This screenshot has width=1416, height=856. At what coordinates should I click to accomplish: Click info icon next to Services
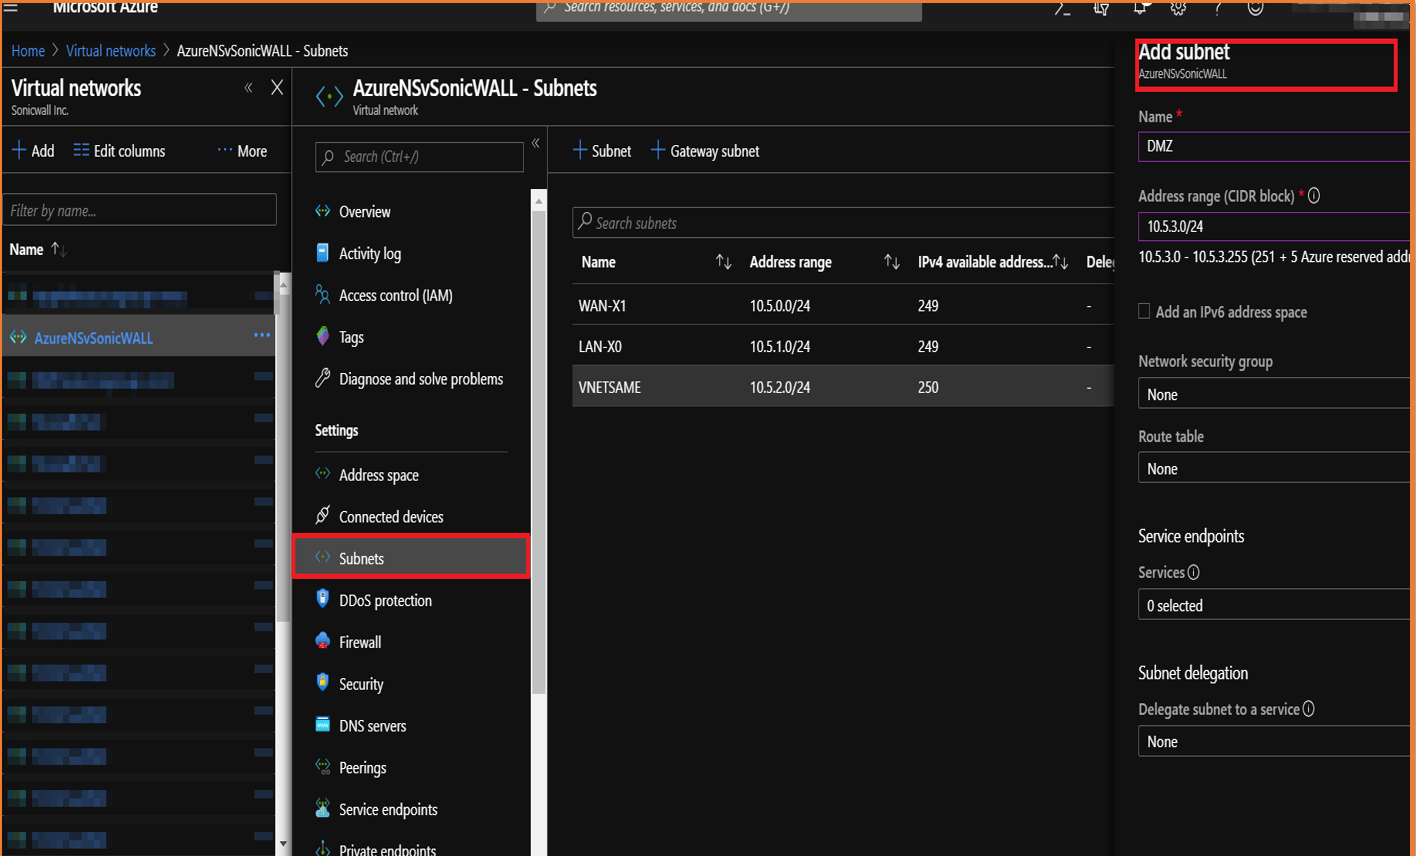click(1193, 573)
